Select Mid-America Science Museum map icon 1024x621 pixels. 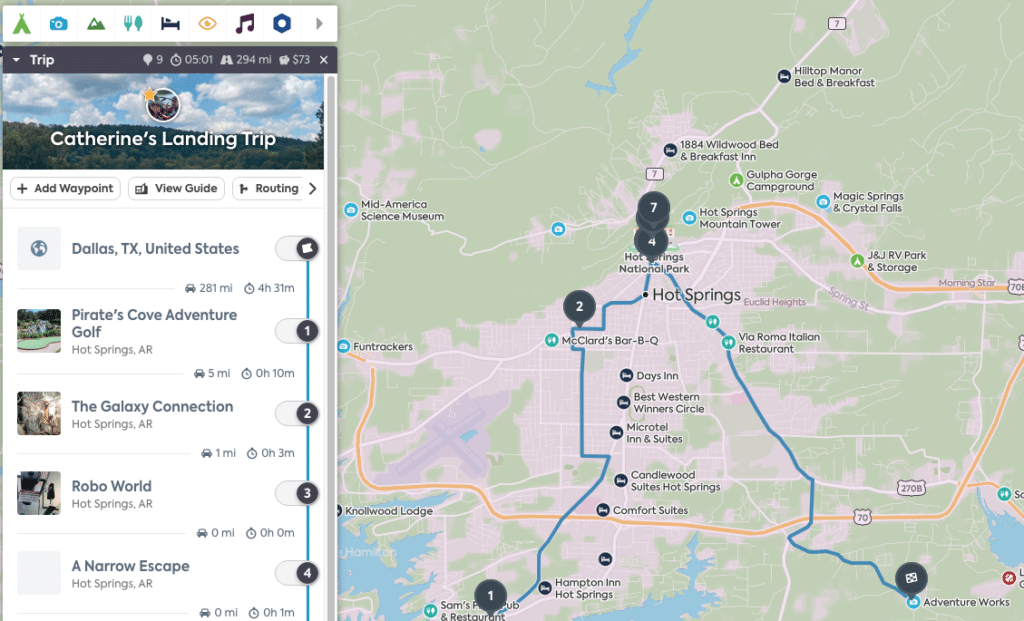pos(351,210)
